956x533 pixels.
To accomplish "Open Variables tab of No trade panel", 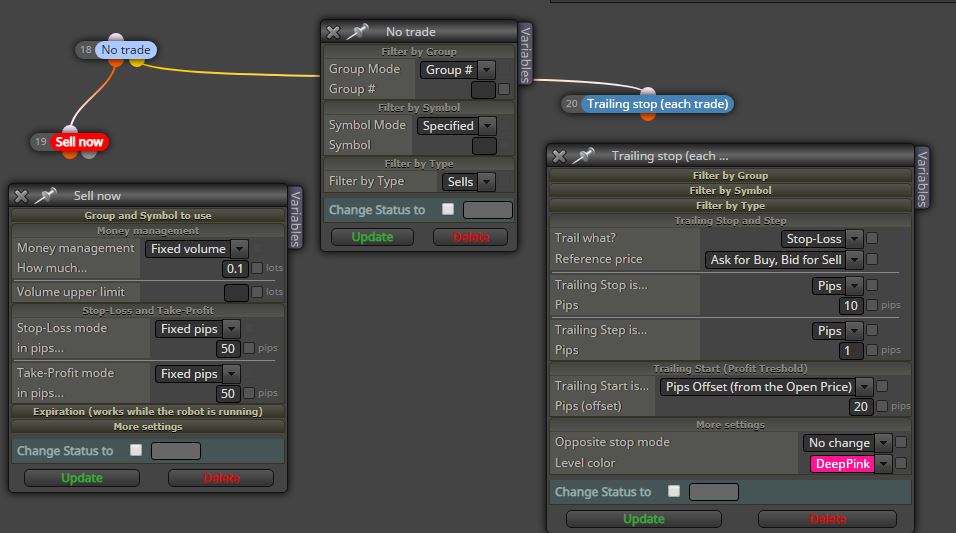I will [x=525, y=52].
